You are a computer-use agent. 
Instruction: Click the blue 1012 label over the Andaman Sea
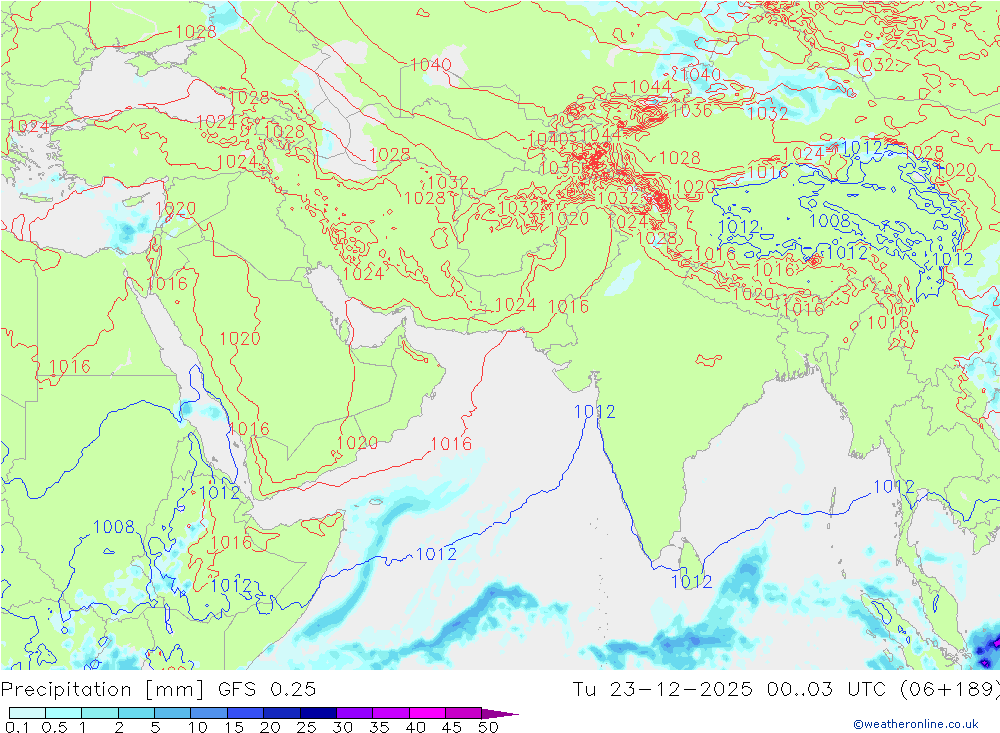893,487
